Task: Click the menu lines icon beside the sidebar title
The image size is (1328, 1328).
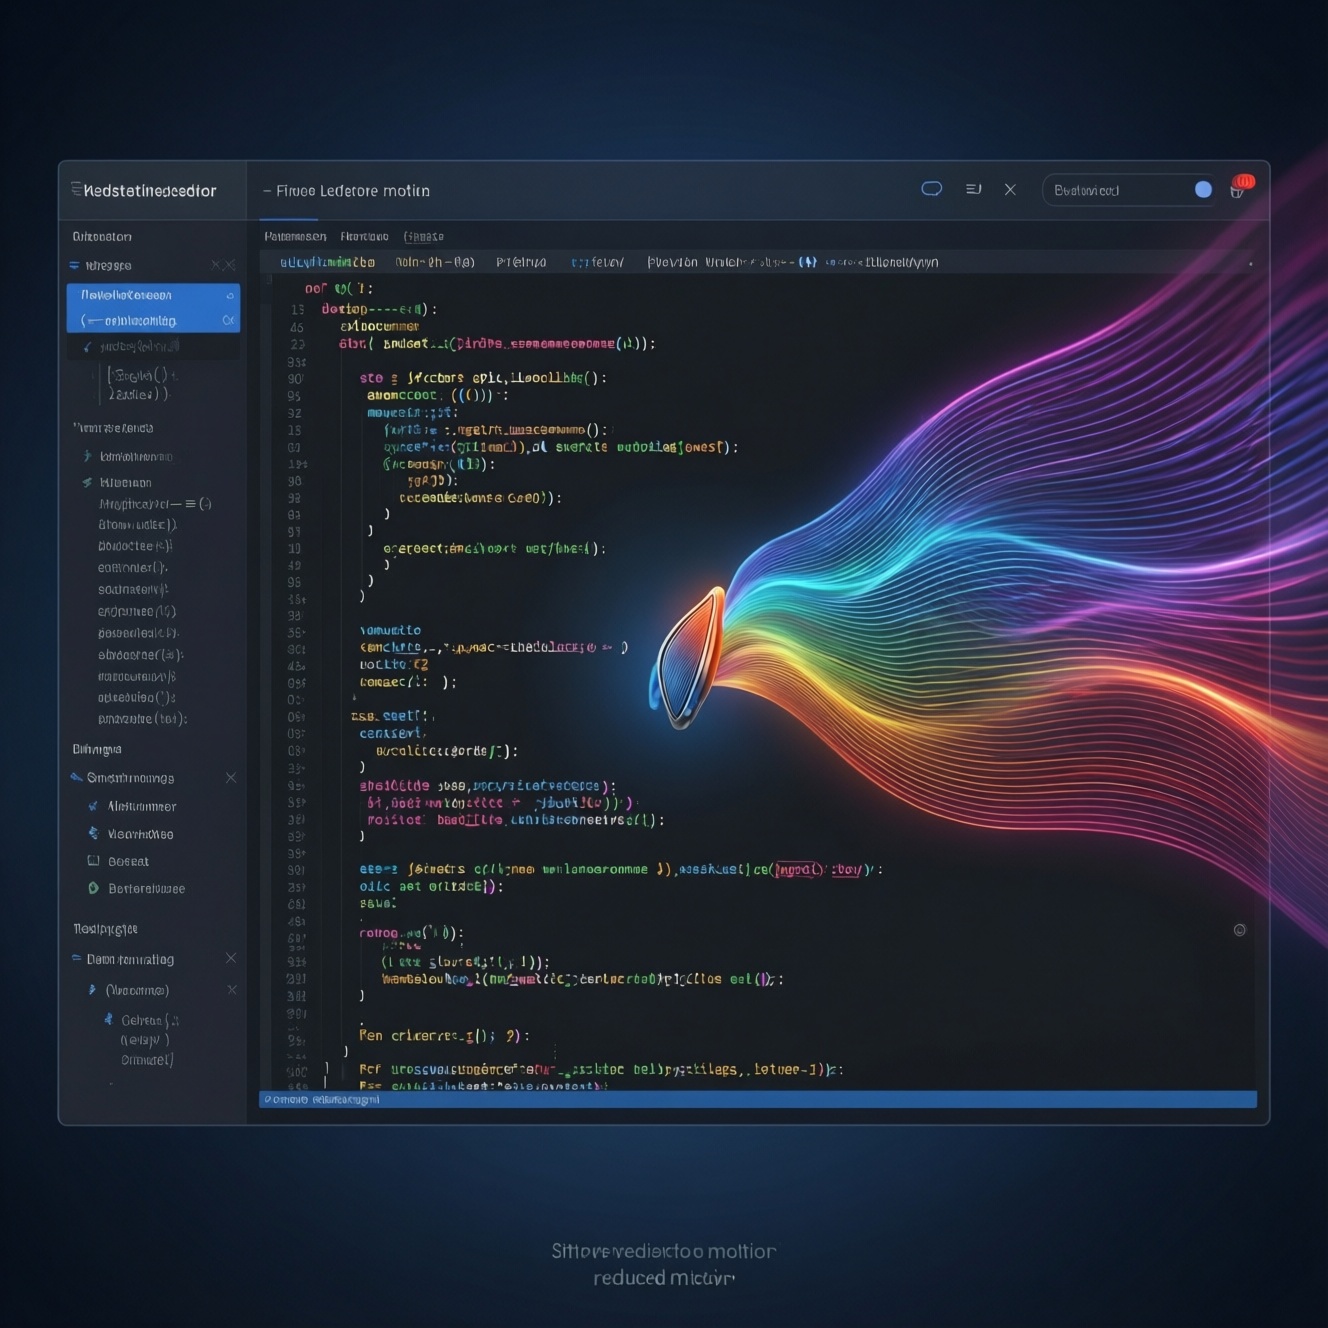Action: (76, 189)
